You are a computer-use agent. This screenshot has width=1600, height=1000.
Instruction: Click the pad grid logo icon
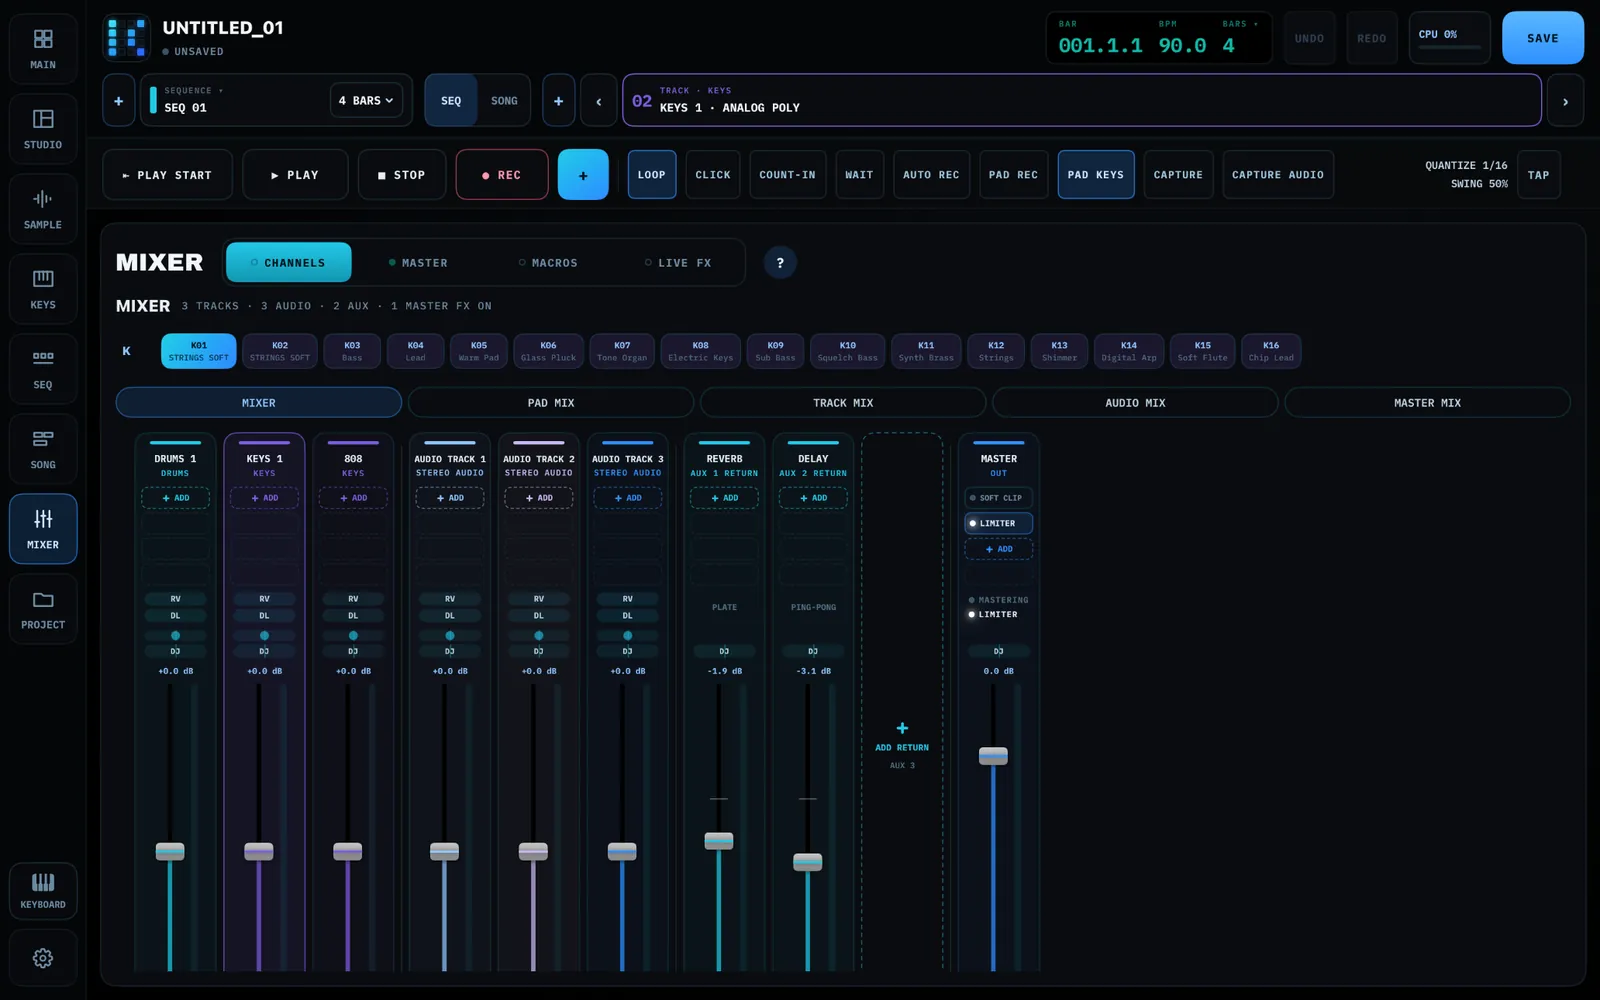(127, 38)
